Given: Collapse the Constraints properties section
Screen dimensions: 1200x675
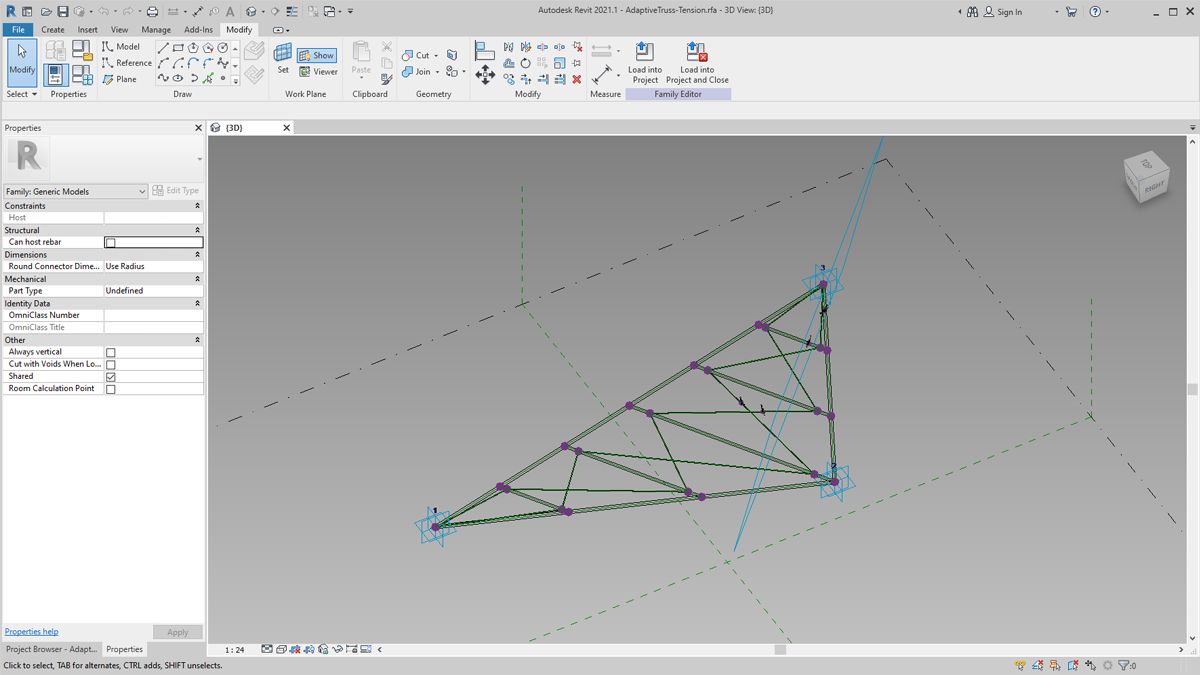Looking at the screenshot, I should pyautogui.click(x=196, y=206).
